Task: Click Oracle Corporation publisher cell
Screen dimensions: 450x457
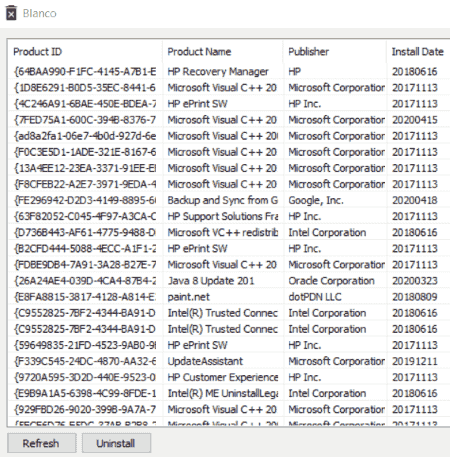Action: coord(331,281)
